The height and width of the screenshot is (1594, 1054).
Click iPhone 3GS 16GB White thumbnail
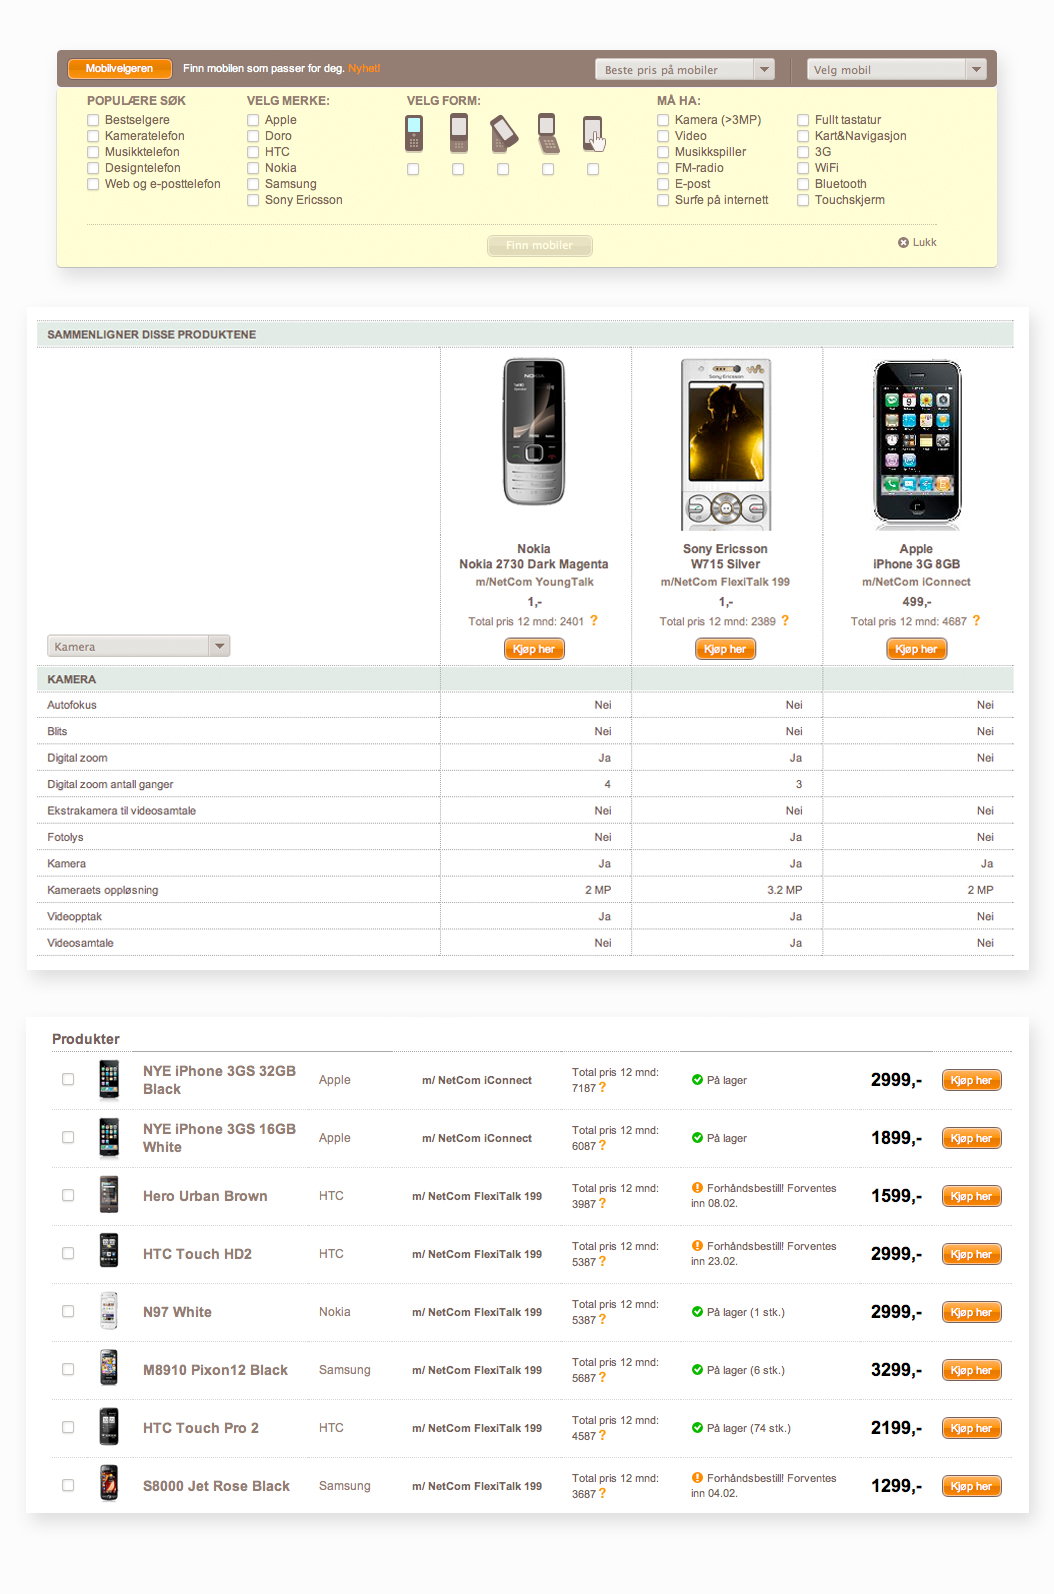click(x=109, y=1138)
